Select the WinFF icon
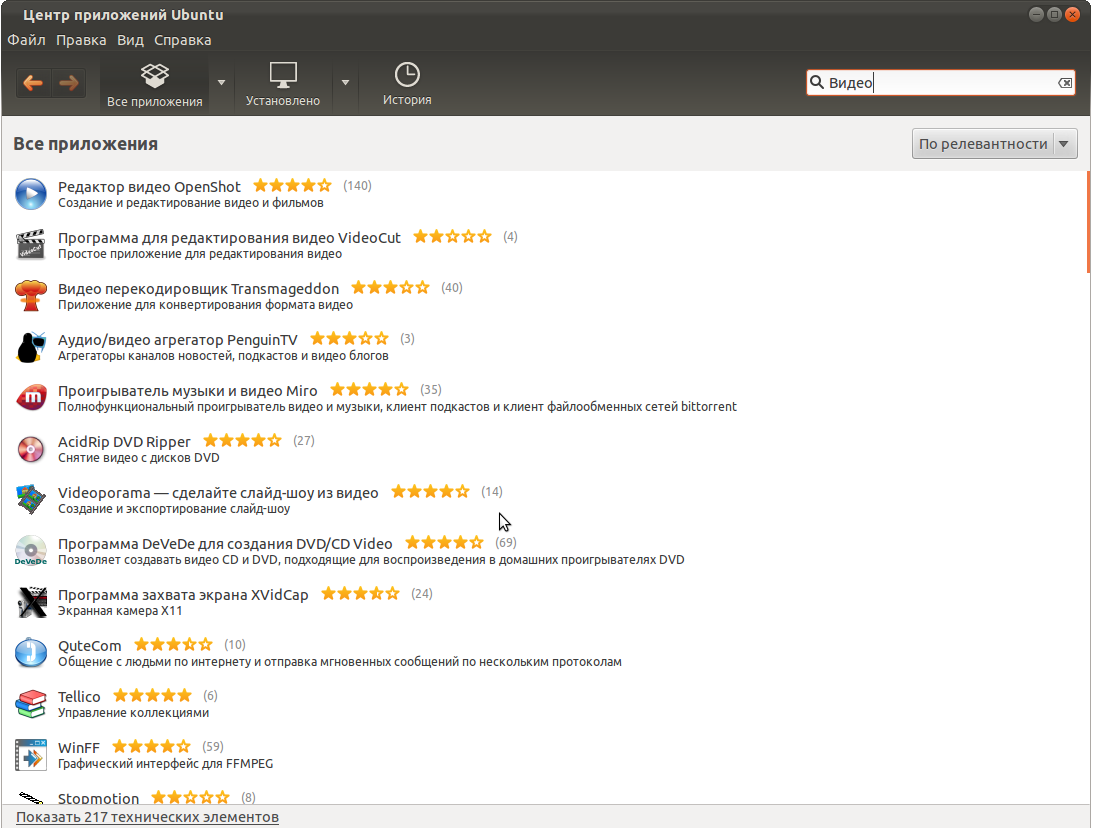Image resolution: width=1093 pixels, height=828 pixels. click(x=31, y=755)
